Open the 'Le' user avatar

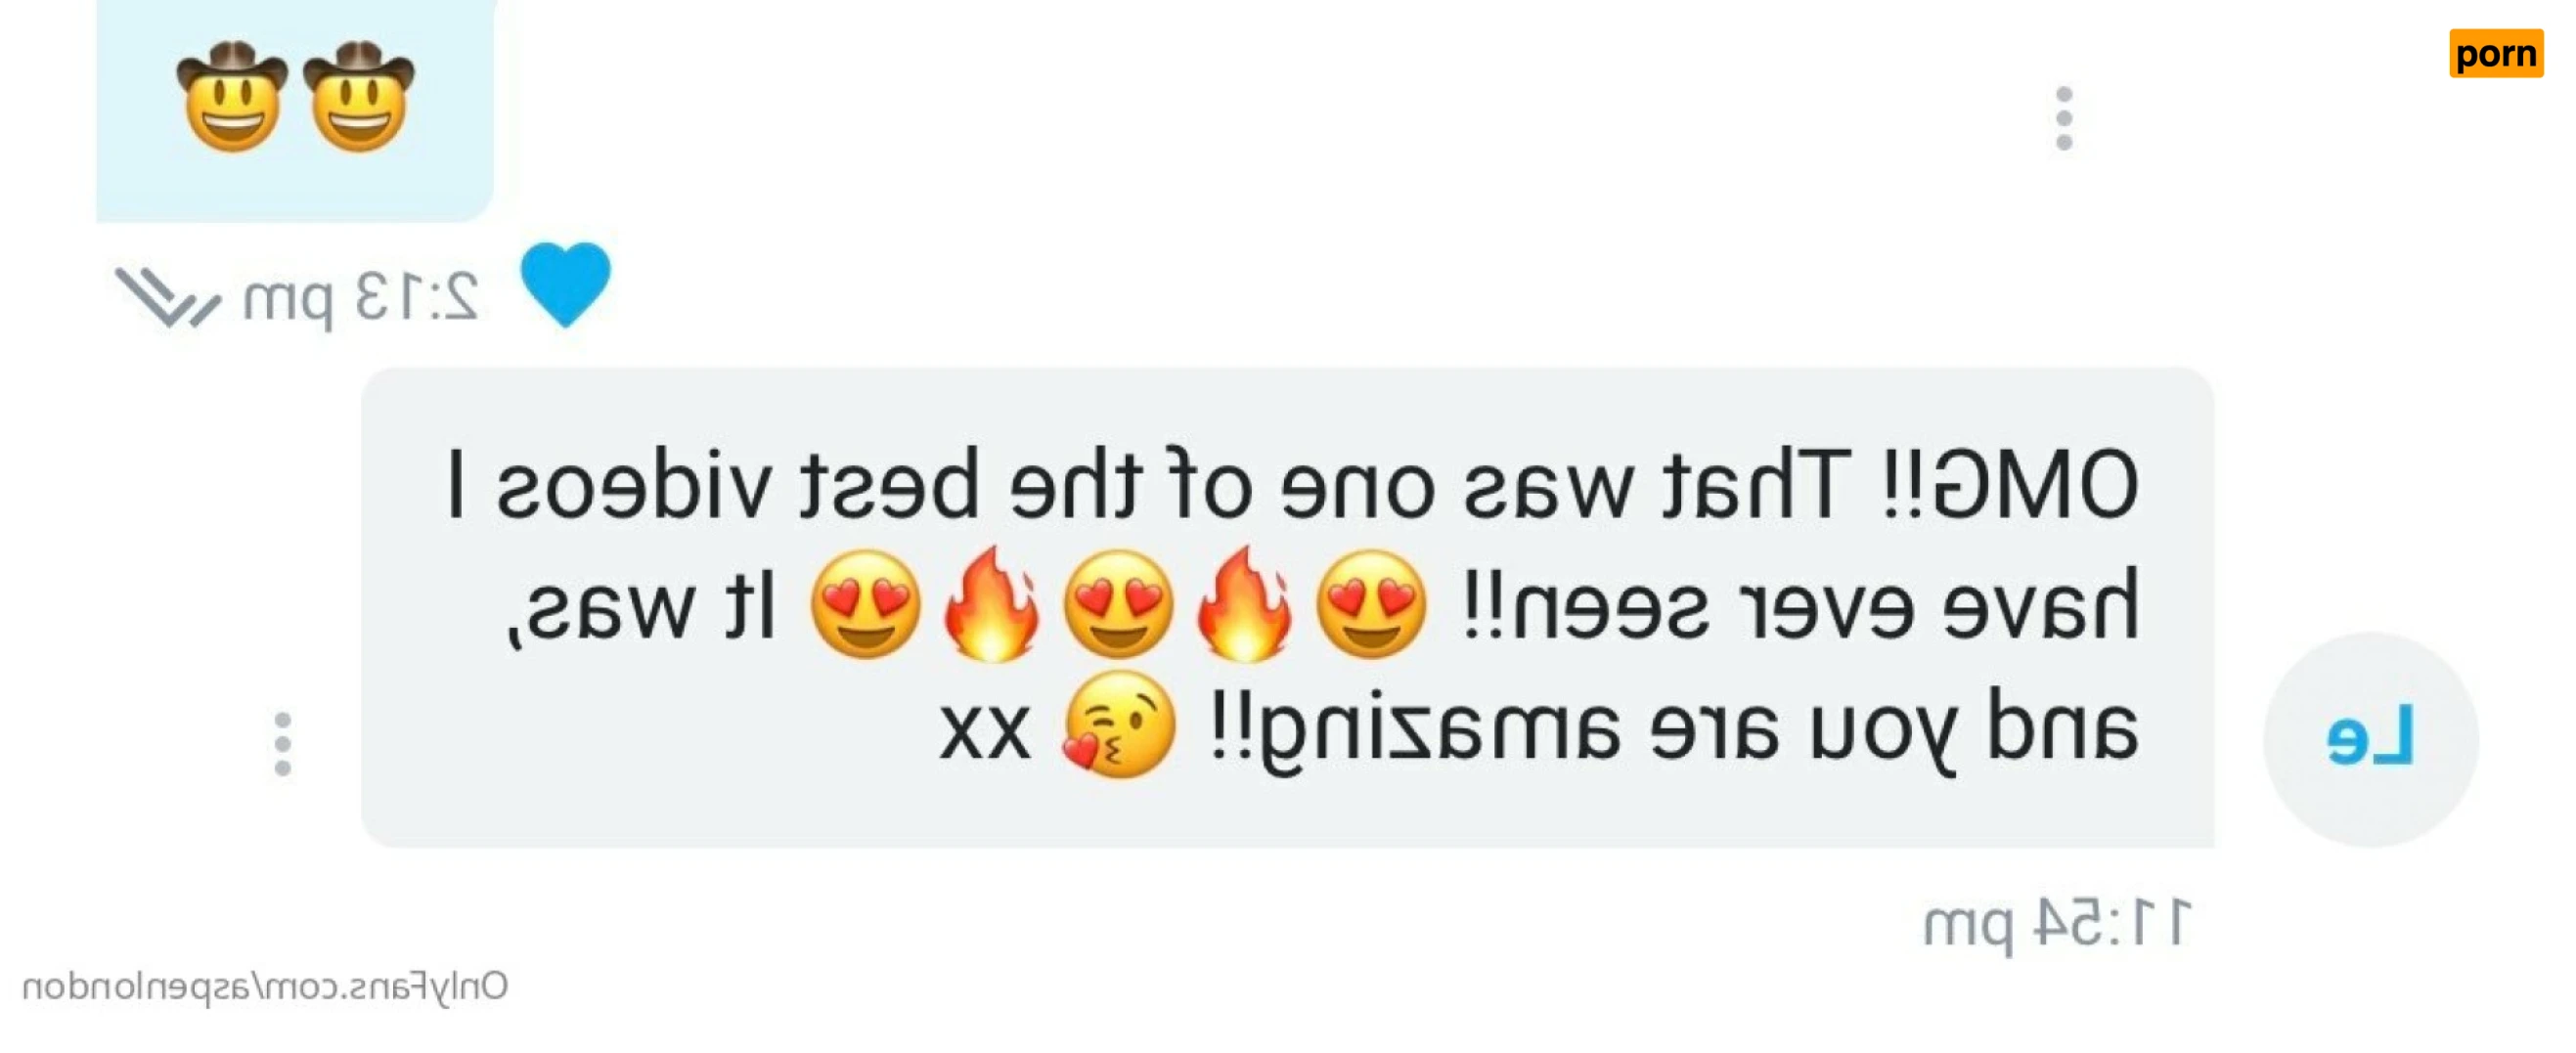point(2371,739)
